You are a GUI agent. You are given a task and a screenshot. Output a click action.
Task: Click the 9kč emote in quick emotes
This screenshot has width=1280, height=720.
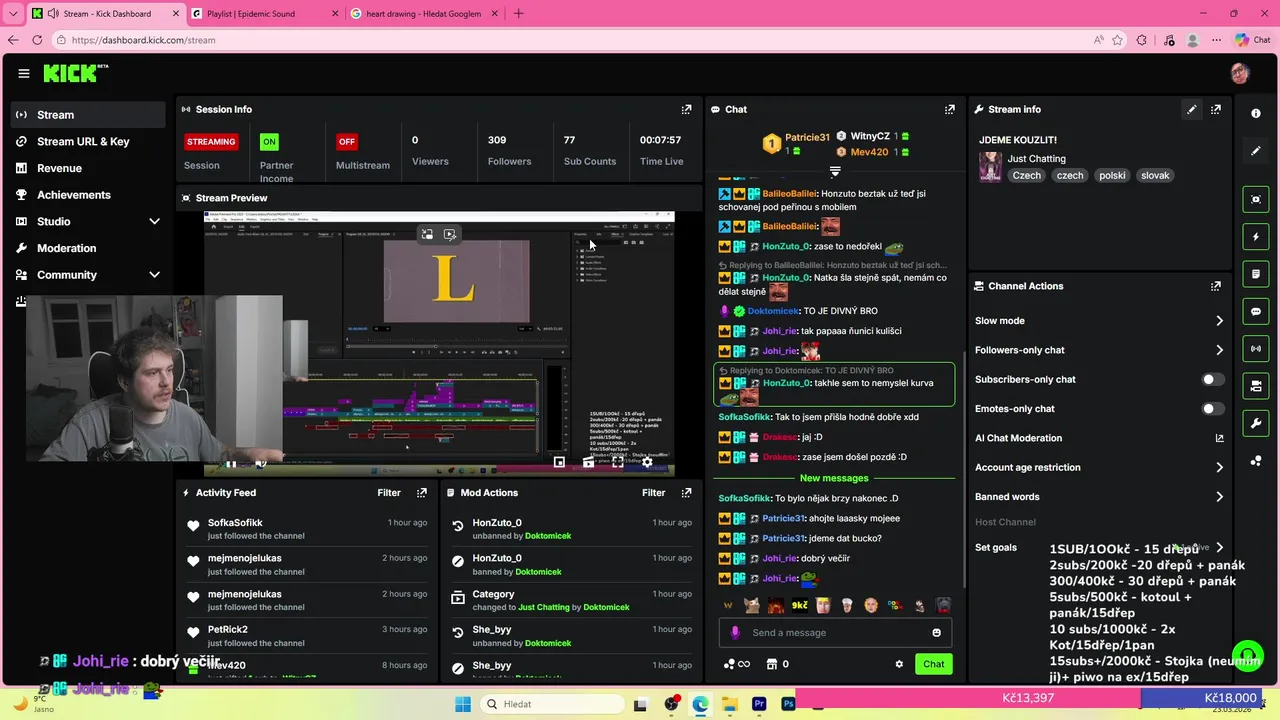coord(799,605)
